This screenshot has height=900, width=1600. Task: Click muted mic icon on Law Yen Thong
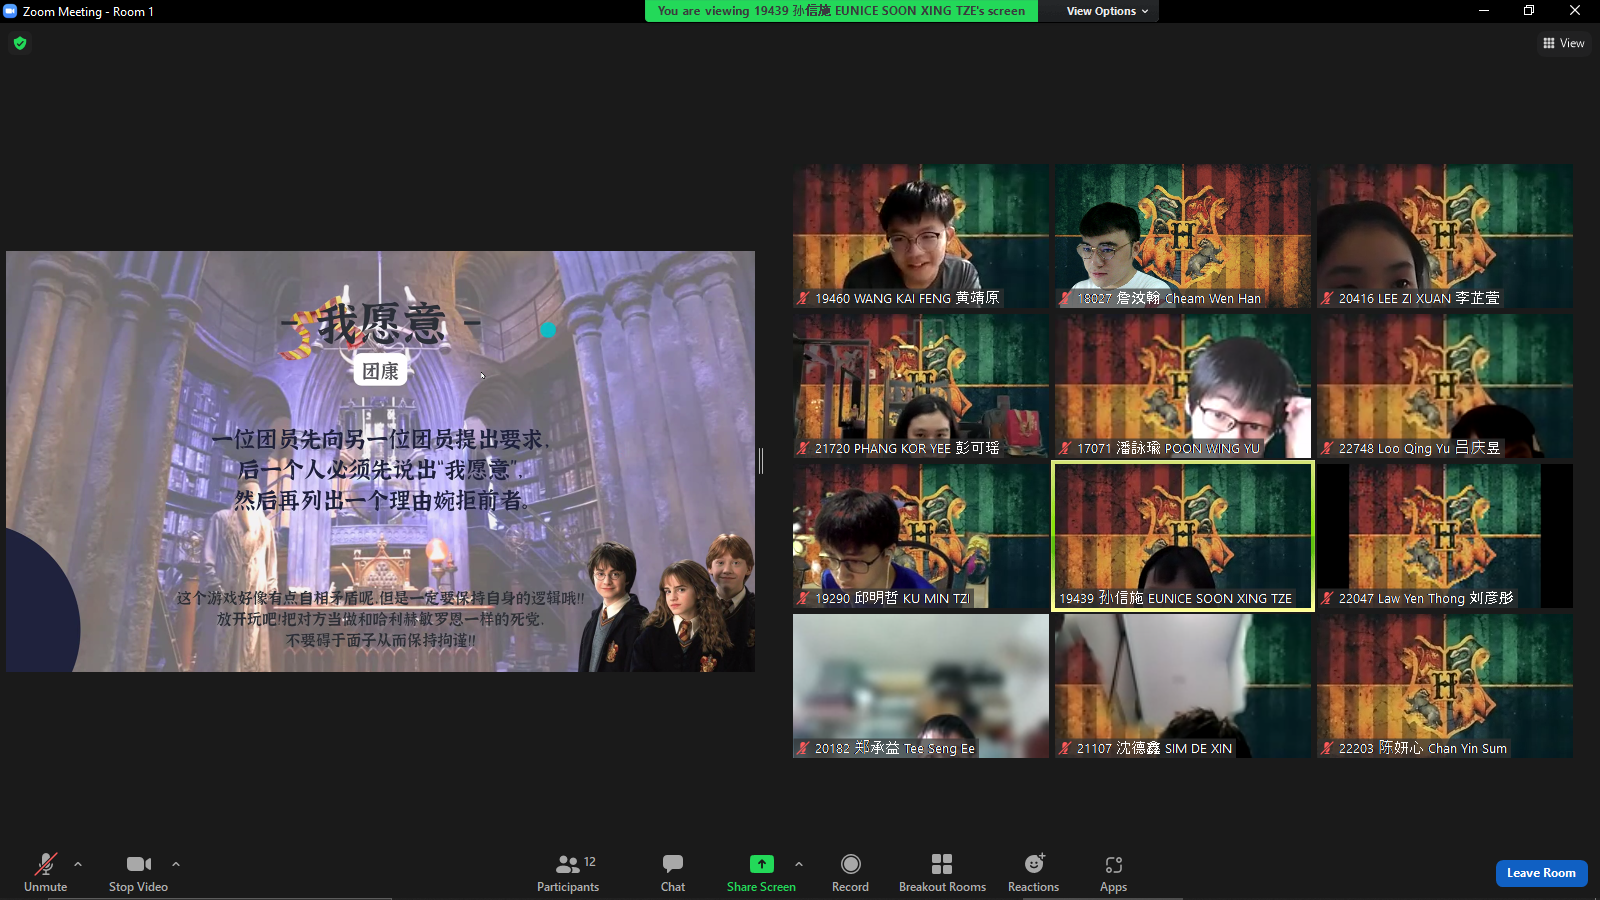(x=1327, y=598)
